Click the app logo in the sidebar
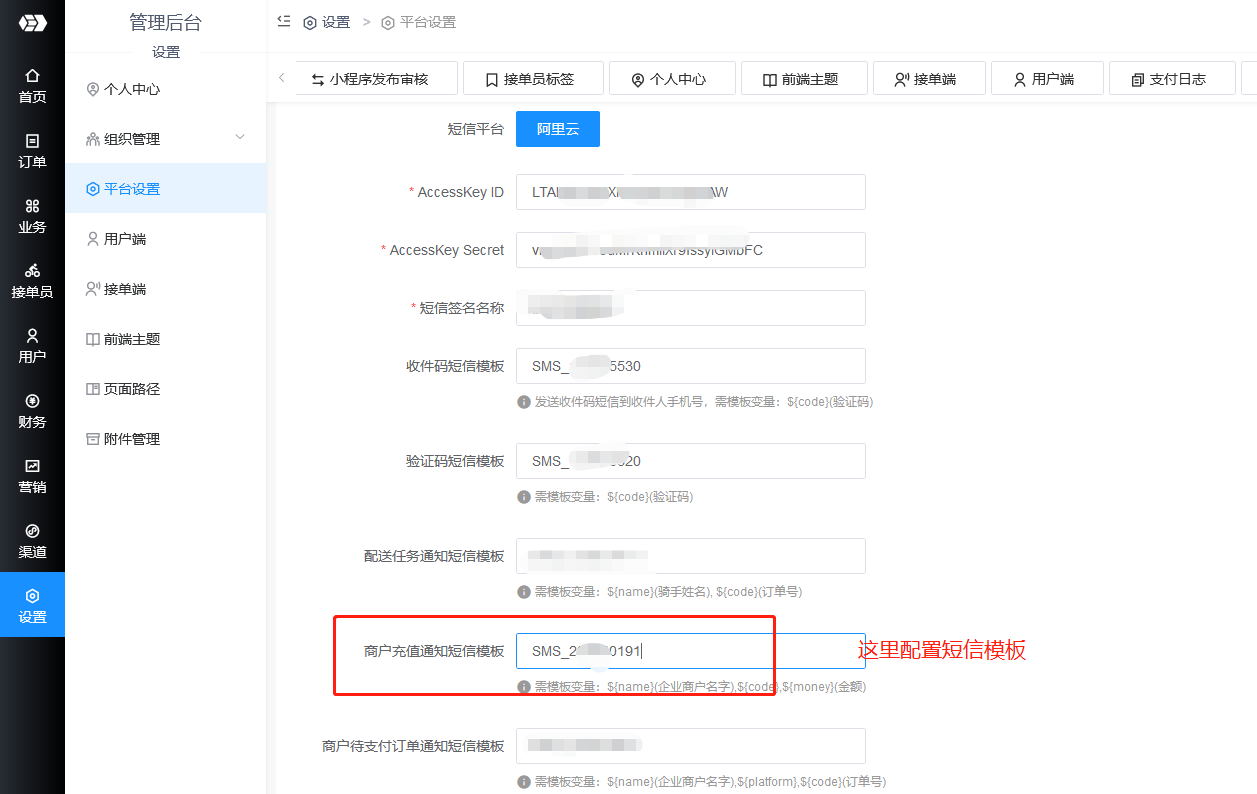 [x=32, y=22]
